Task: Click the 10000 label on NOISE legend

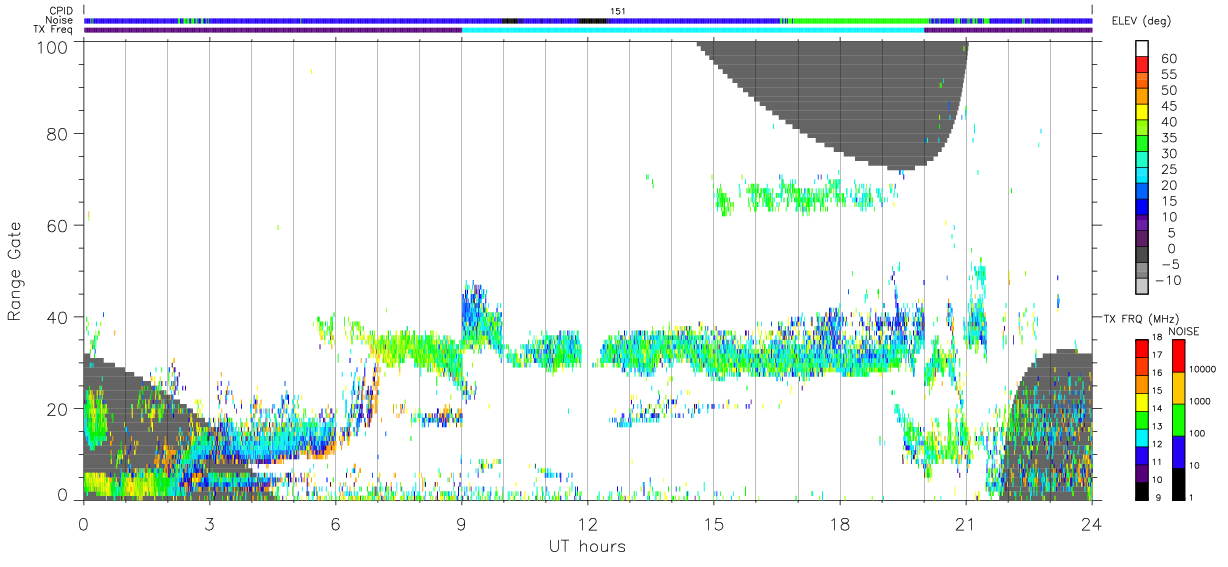Action: [1203, 369]
